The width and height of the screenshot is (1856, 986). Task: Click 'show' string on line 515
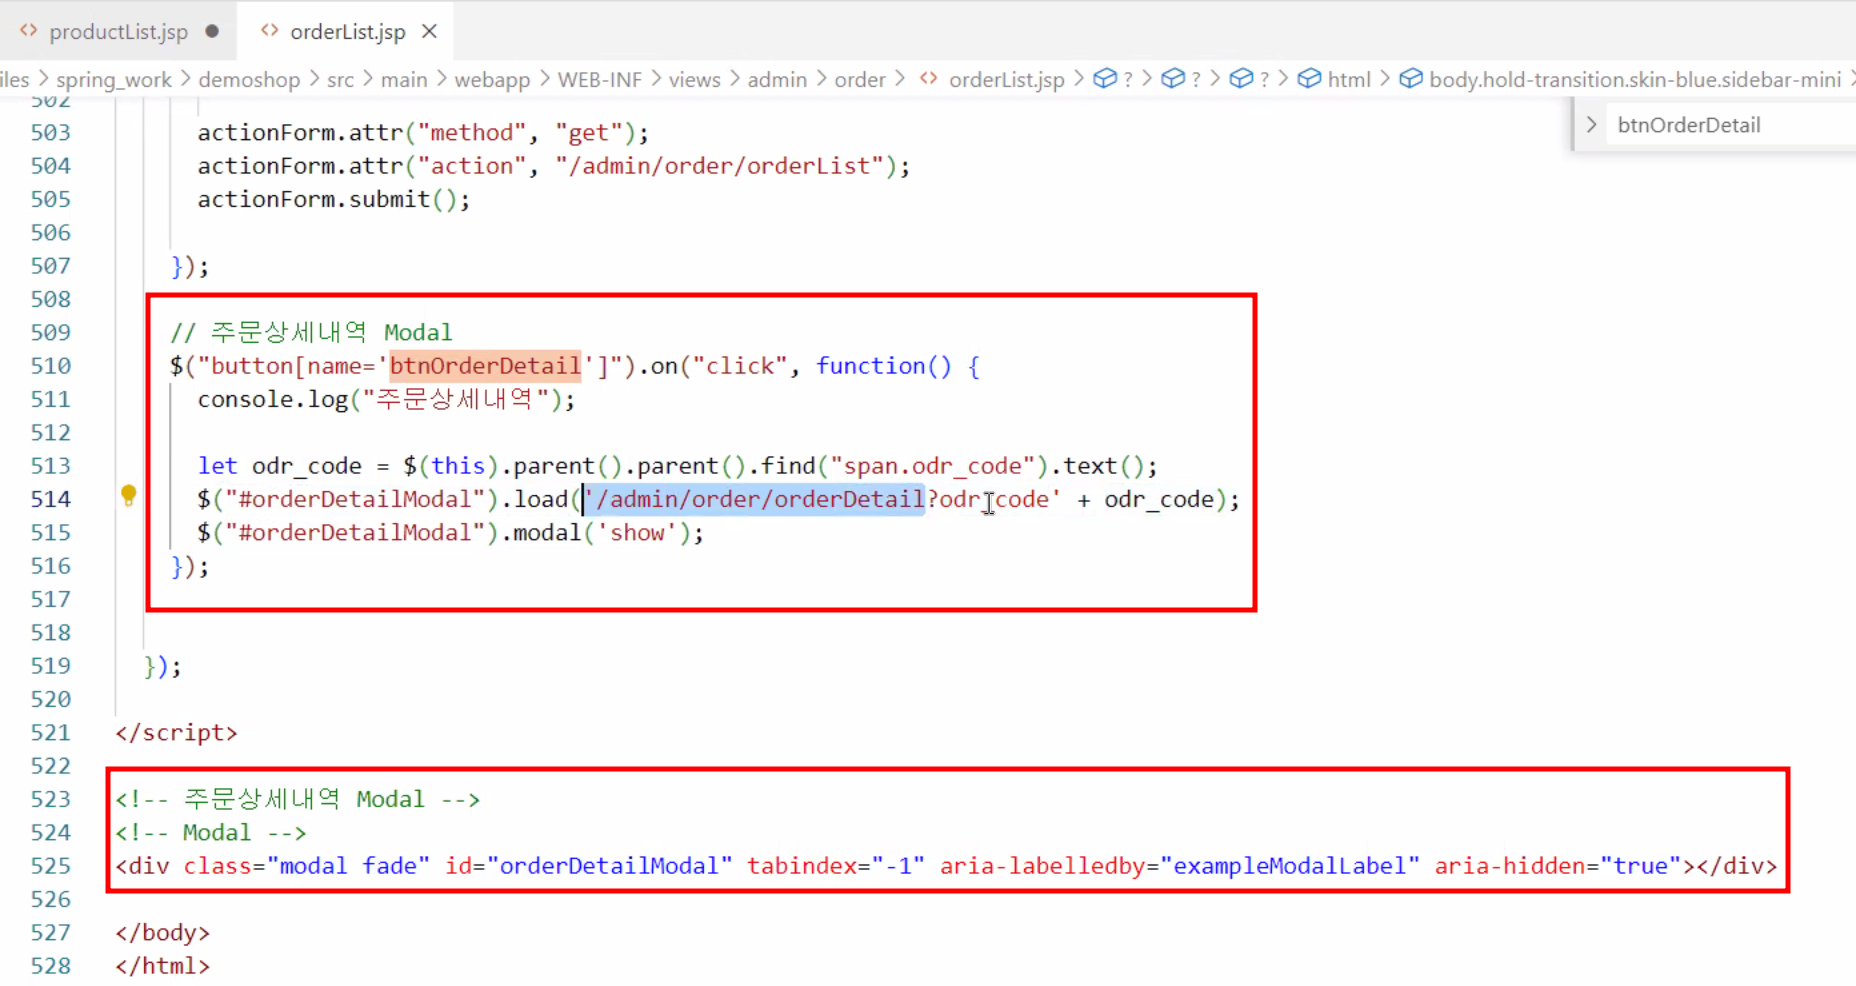pyautogui.click(x=637, y=533)
